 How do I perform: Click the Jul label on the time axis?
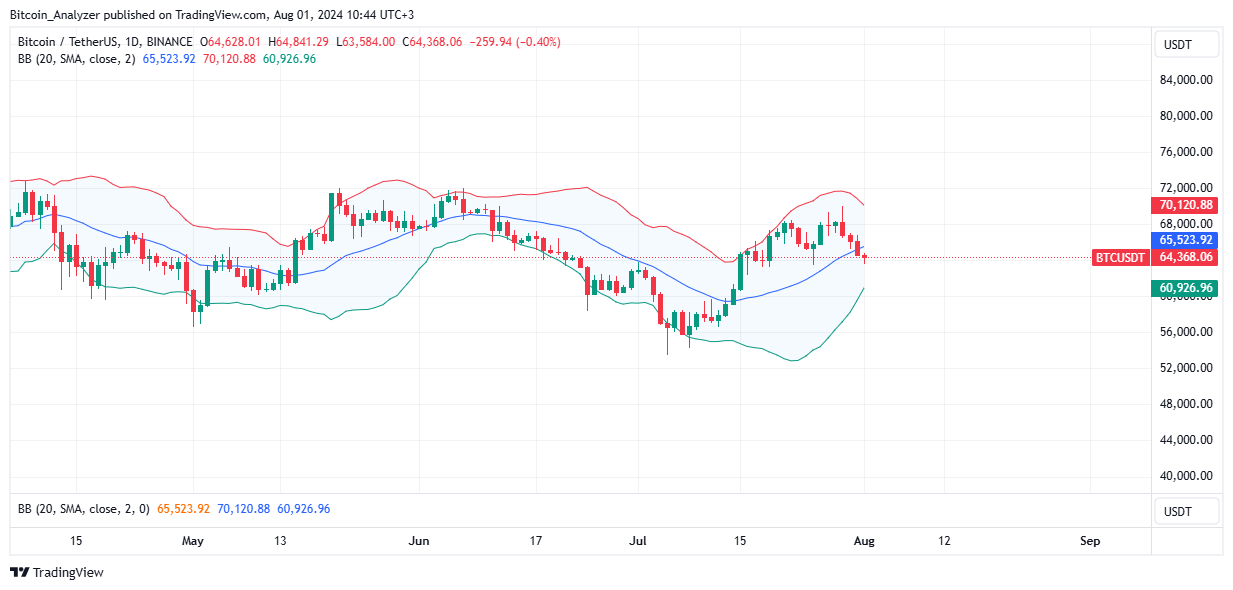[637, 541]
